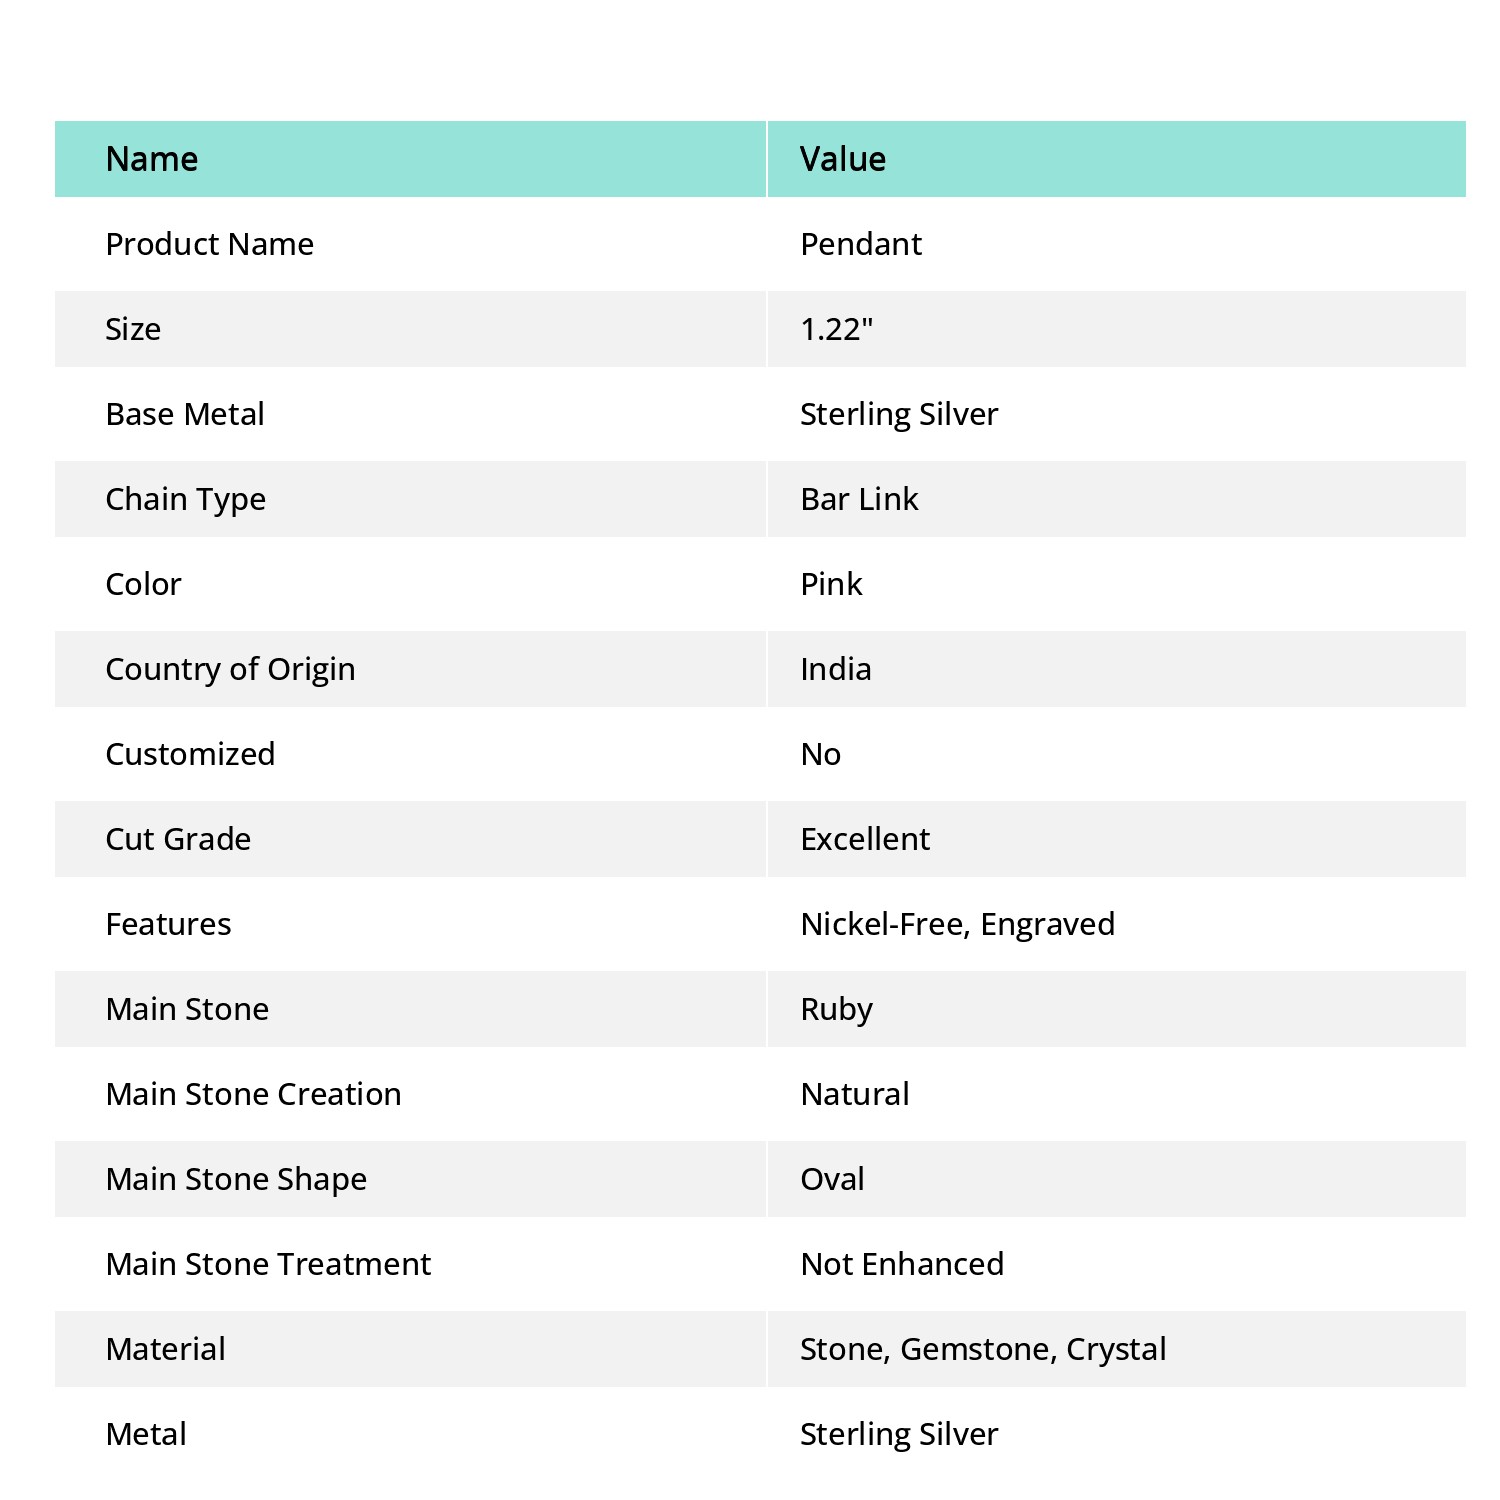Select the Country of Origin label
Viewport: 1500px width, 1500px height.
click(x=231, y=669)
